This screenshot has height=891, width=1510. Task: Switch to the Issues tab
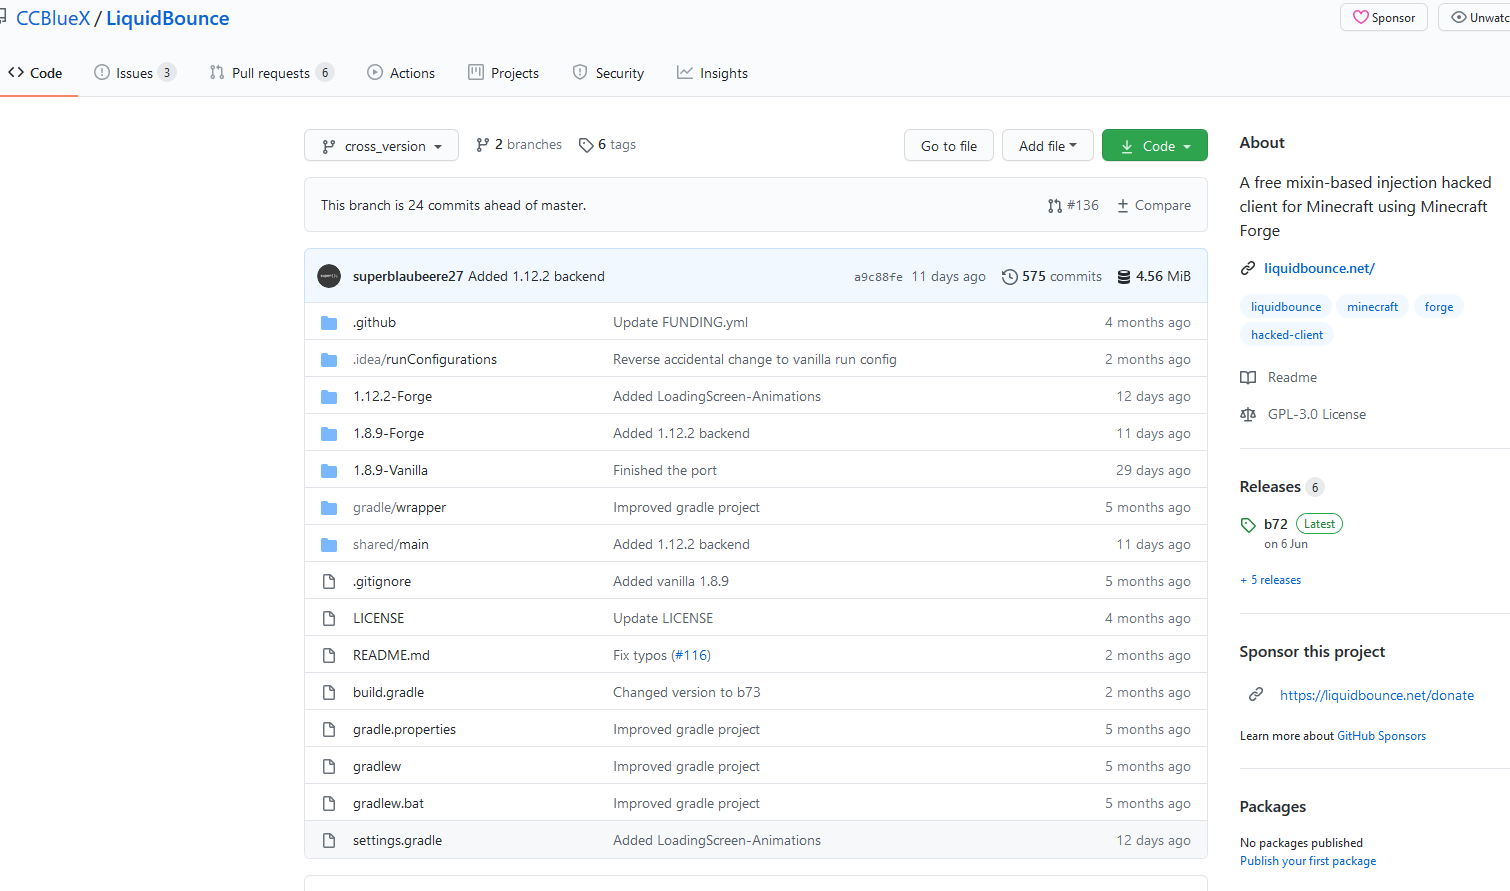pos(135,73)
